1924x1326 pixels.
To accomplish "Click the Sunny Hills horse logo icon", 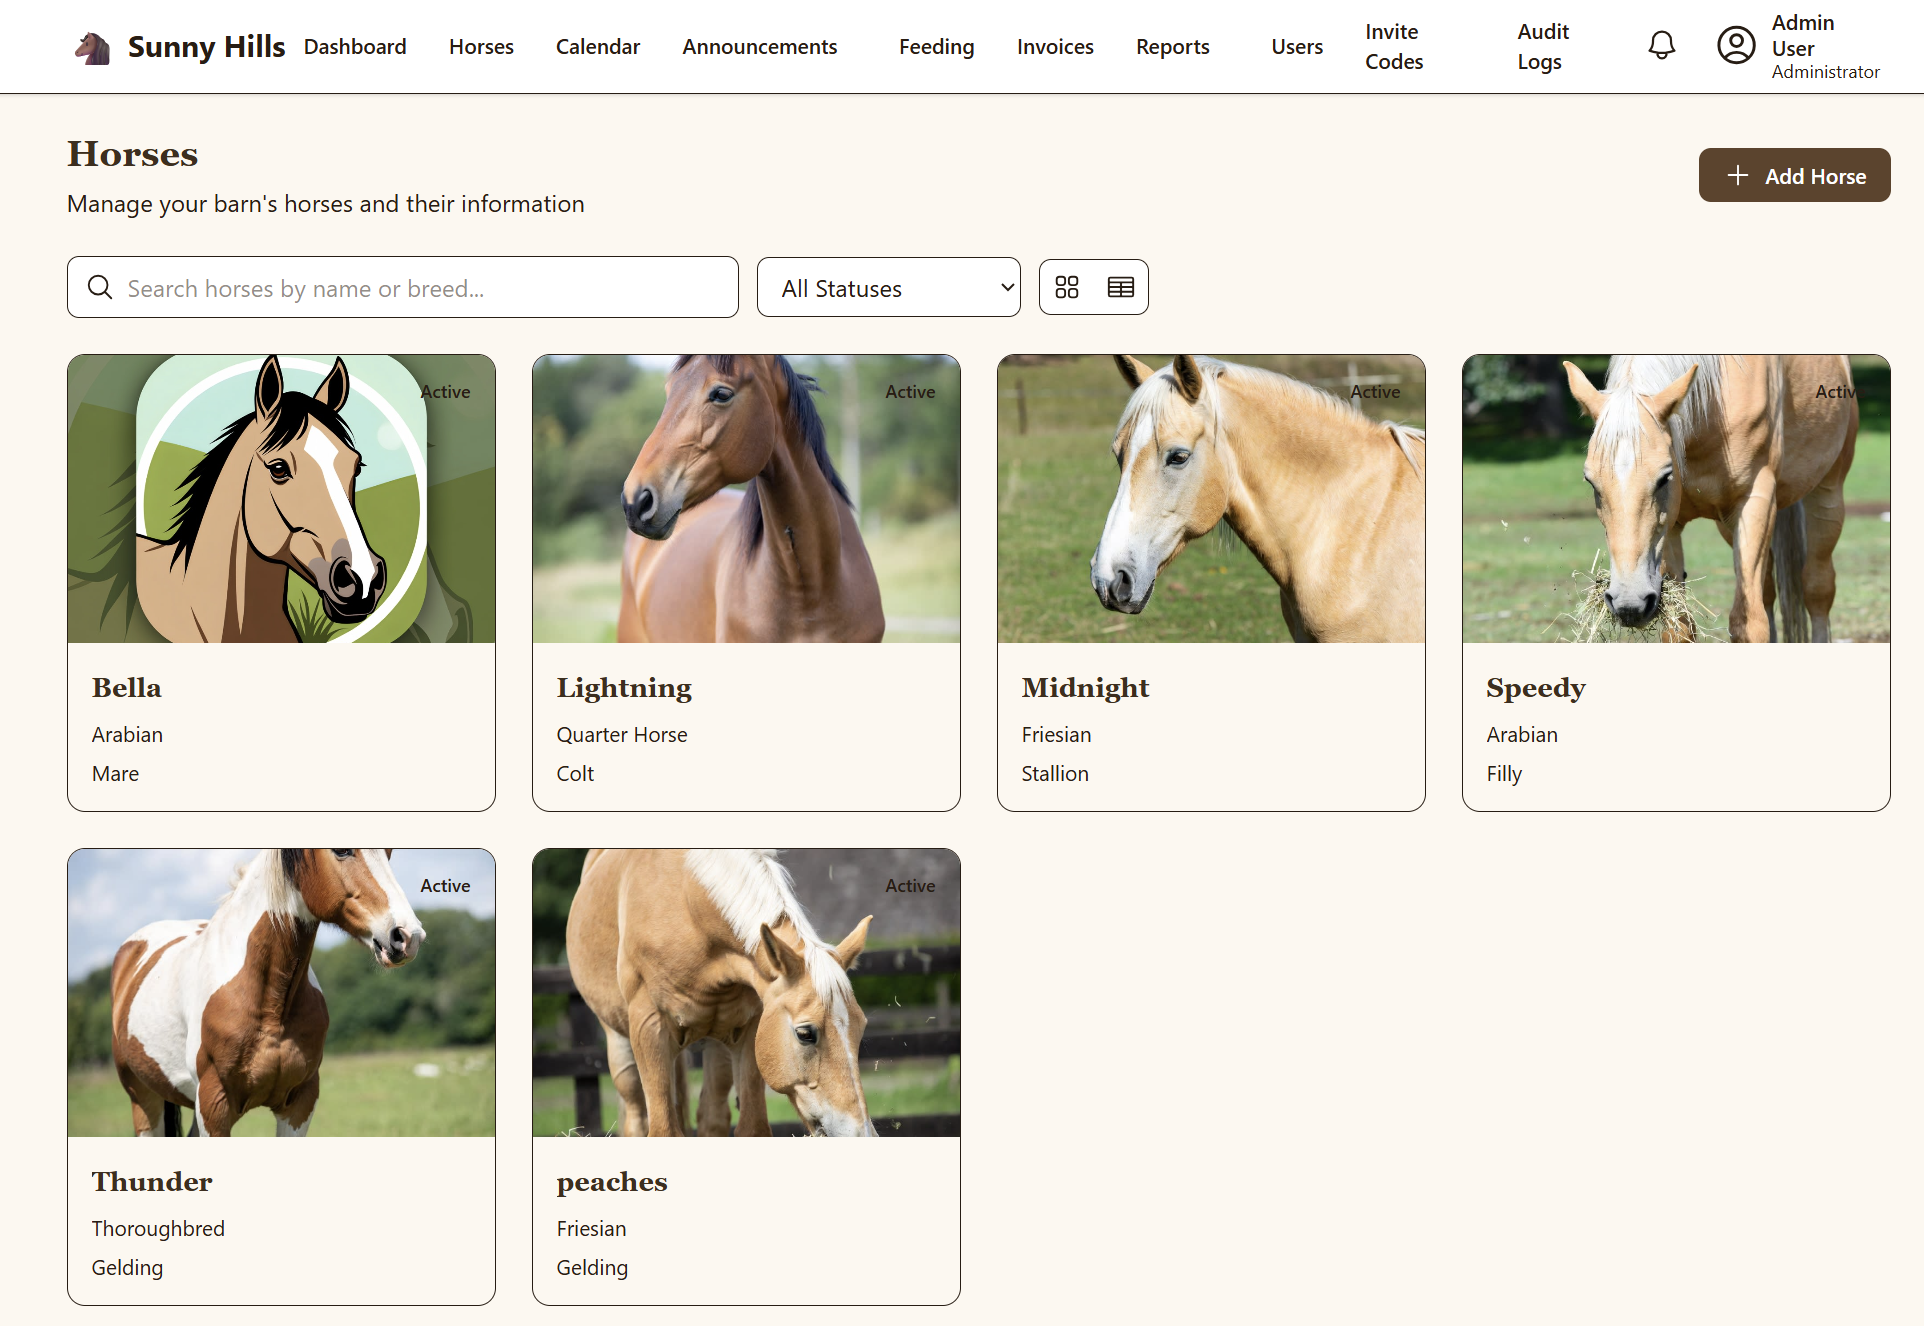I will pos(93,47).
